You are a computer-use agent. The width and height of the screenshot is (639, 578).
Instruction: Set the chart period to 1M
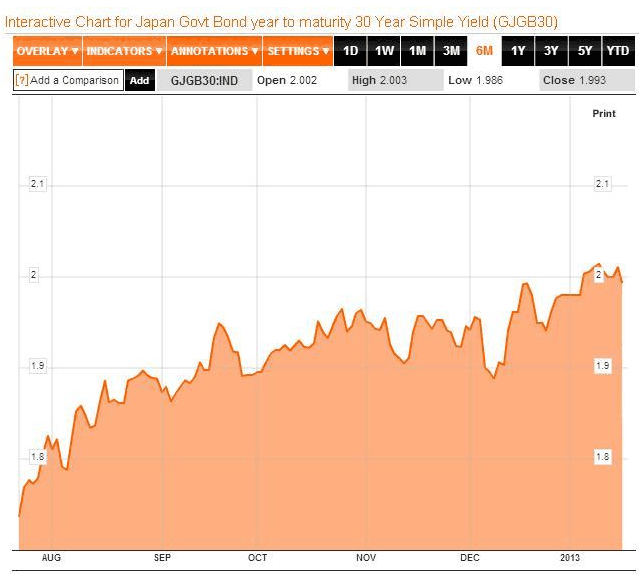418,51
